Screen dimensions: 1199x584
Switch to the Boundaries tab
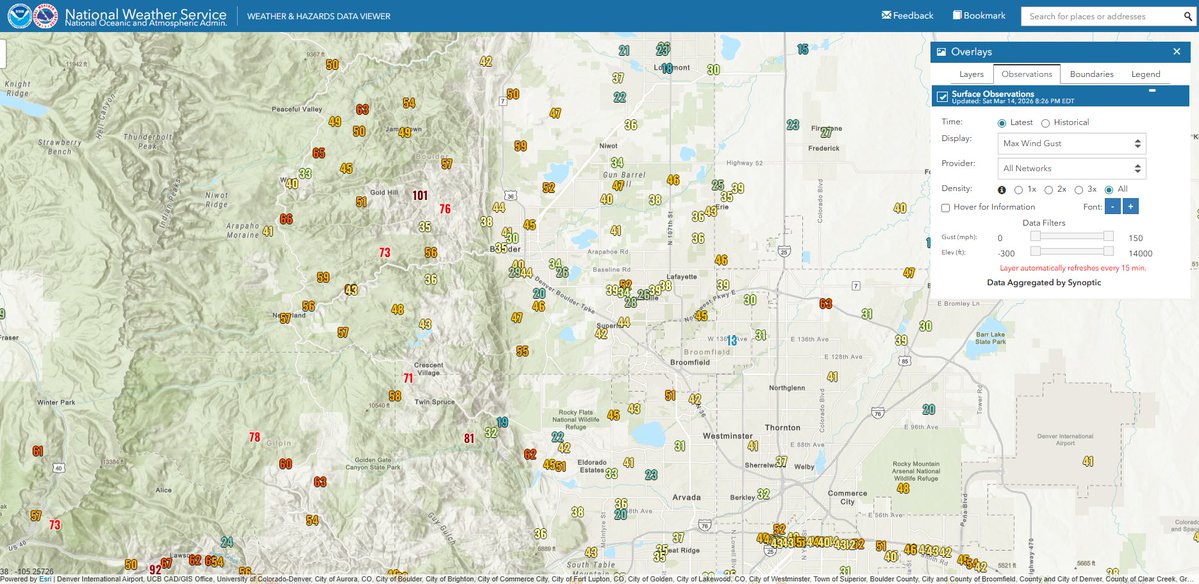(1091, 74)
